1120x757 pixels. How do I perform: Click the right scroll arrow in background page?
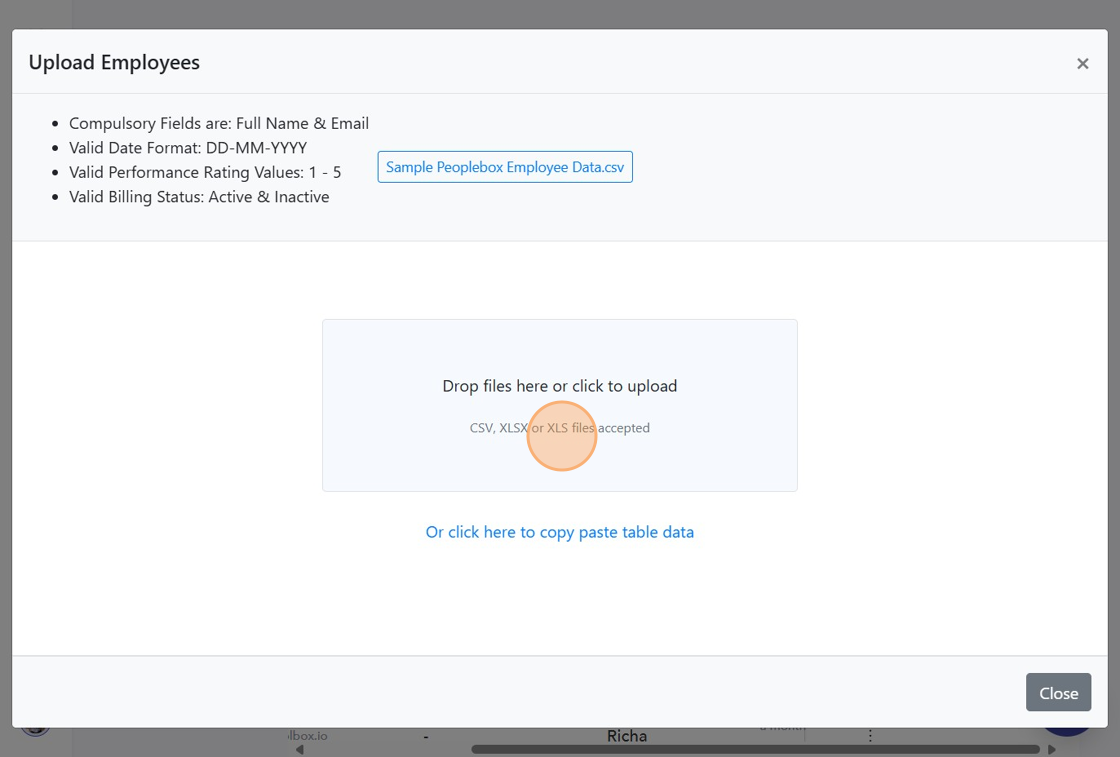tap(1051, 749)
